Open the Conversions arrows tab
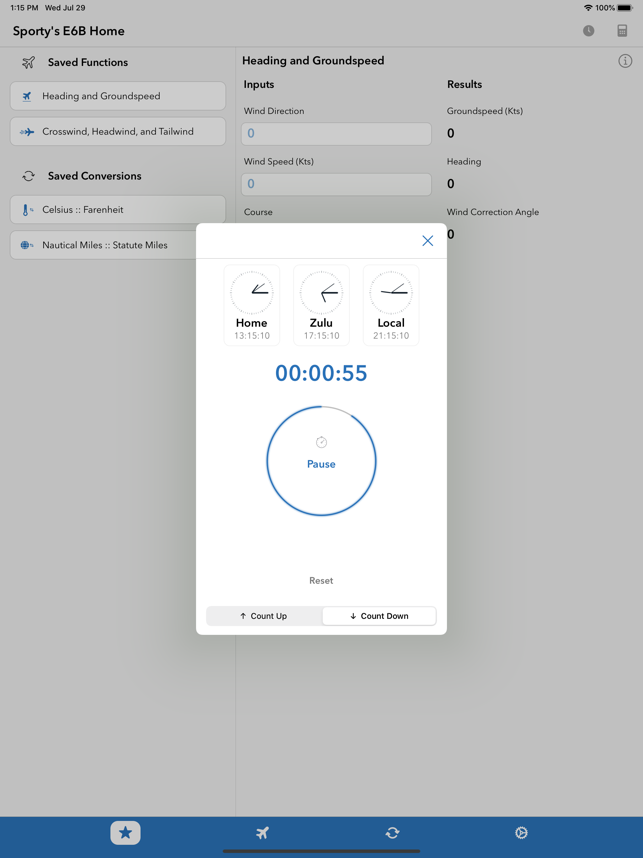Image resolution: width=643 pixels, height=858 pixels. click(392, 833)
